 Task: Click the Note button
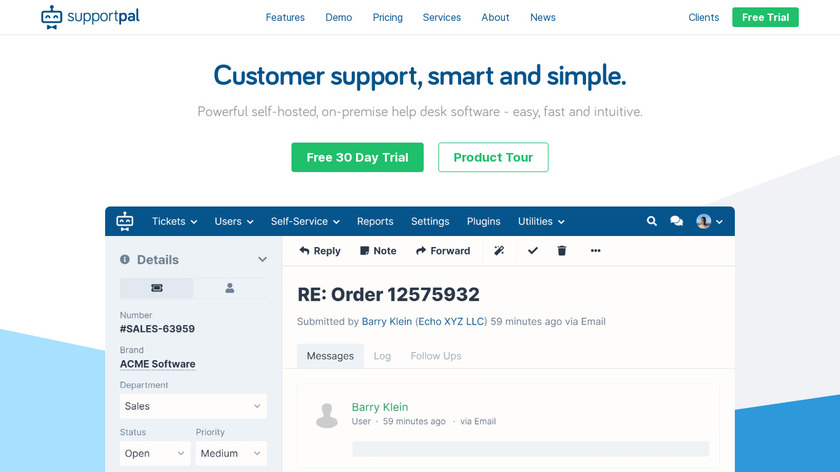pos(378,251)
